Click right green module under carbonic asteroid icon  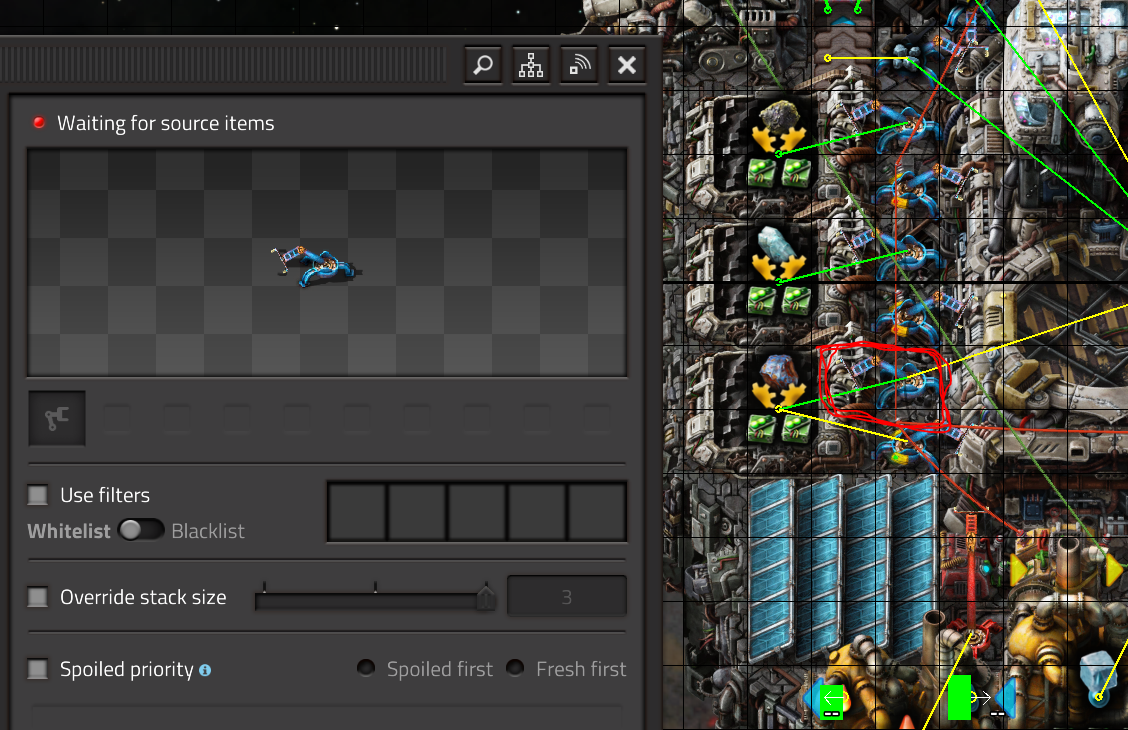(x=796, y=428)
